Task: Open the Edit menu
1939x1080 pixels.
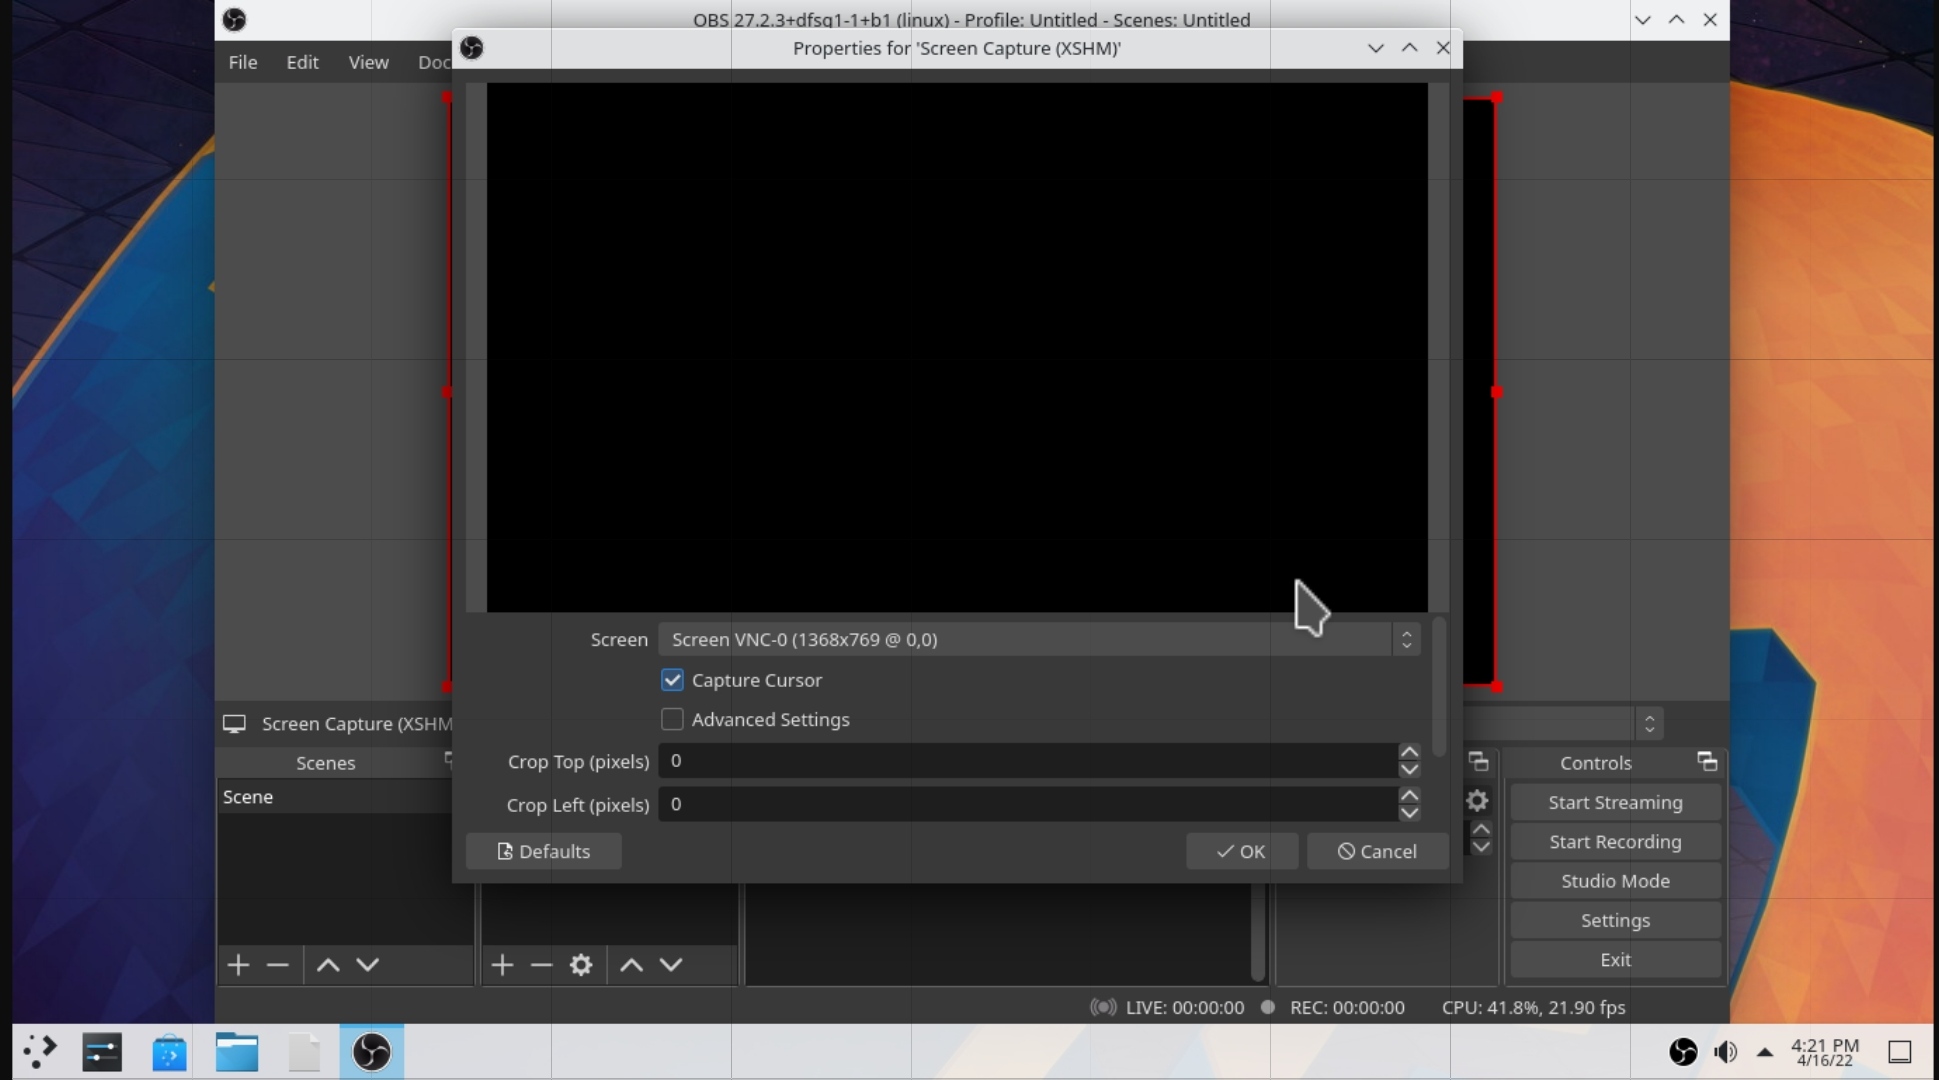Action: coord(302,61)
